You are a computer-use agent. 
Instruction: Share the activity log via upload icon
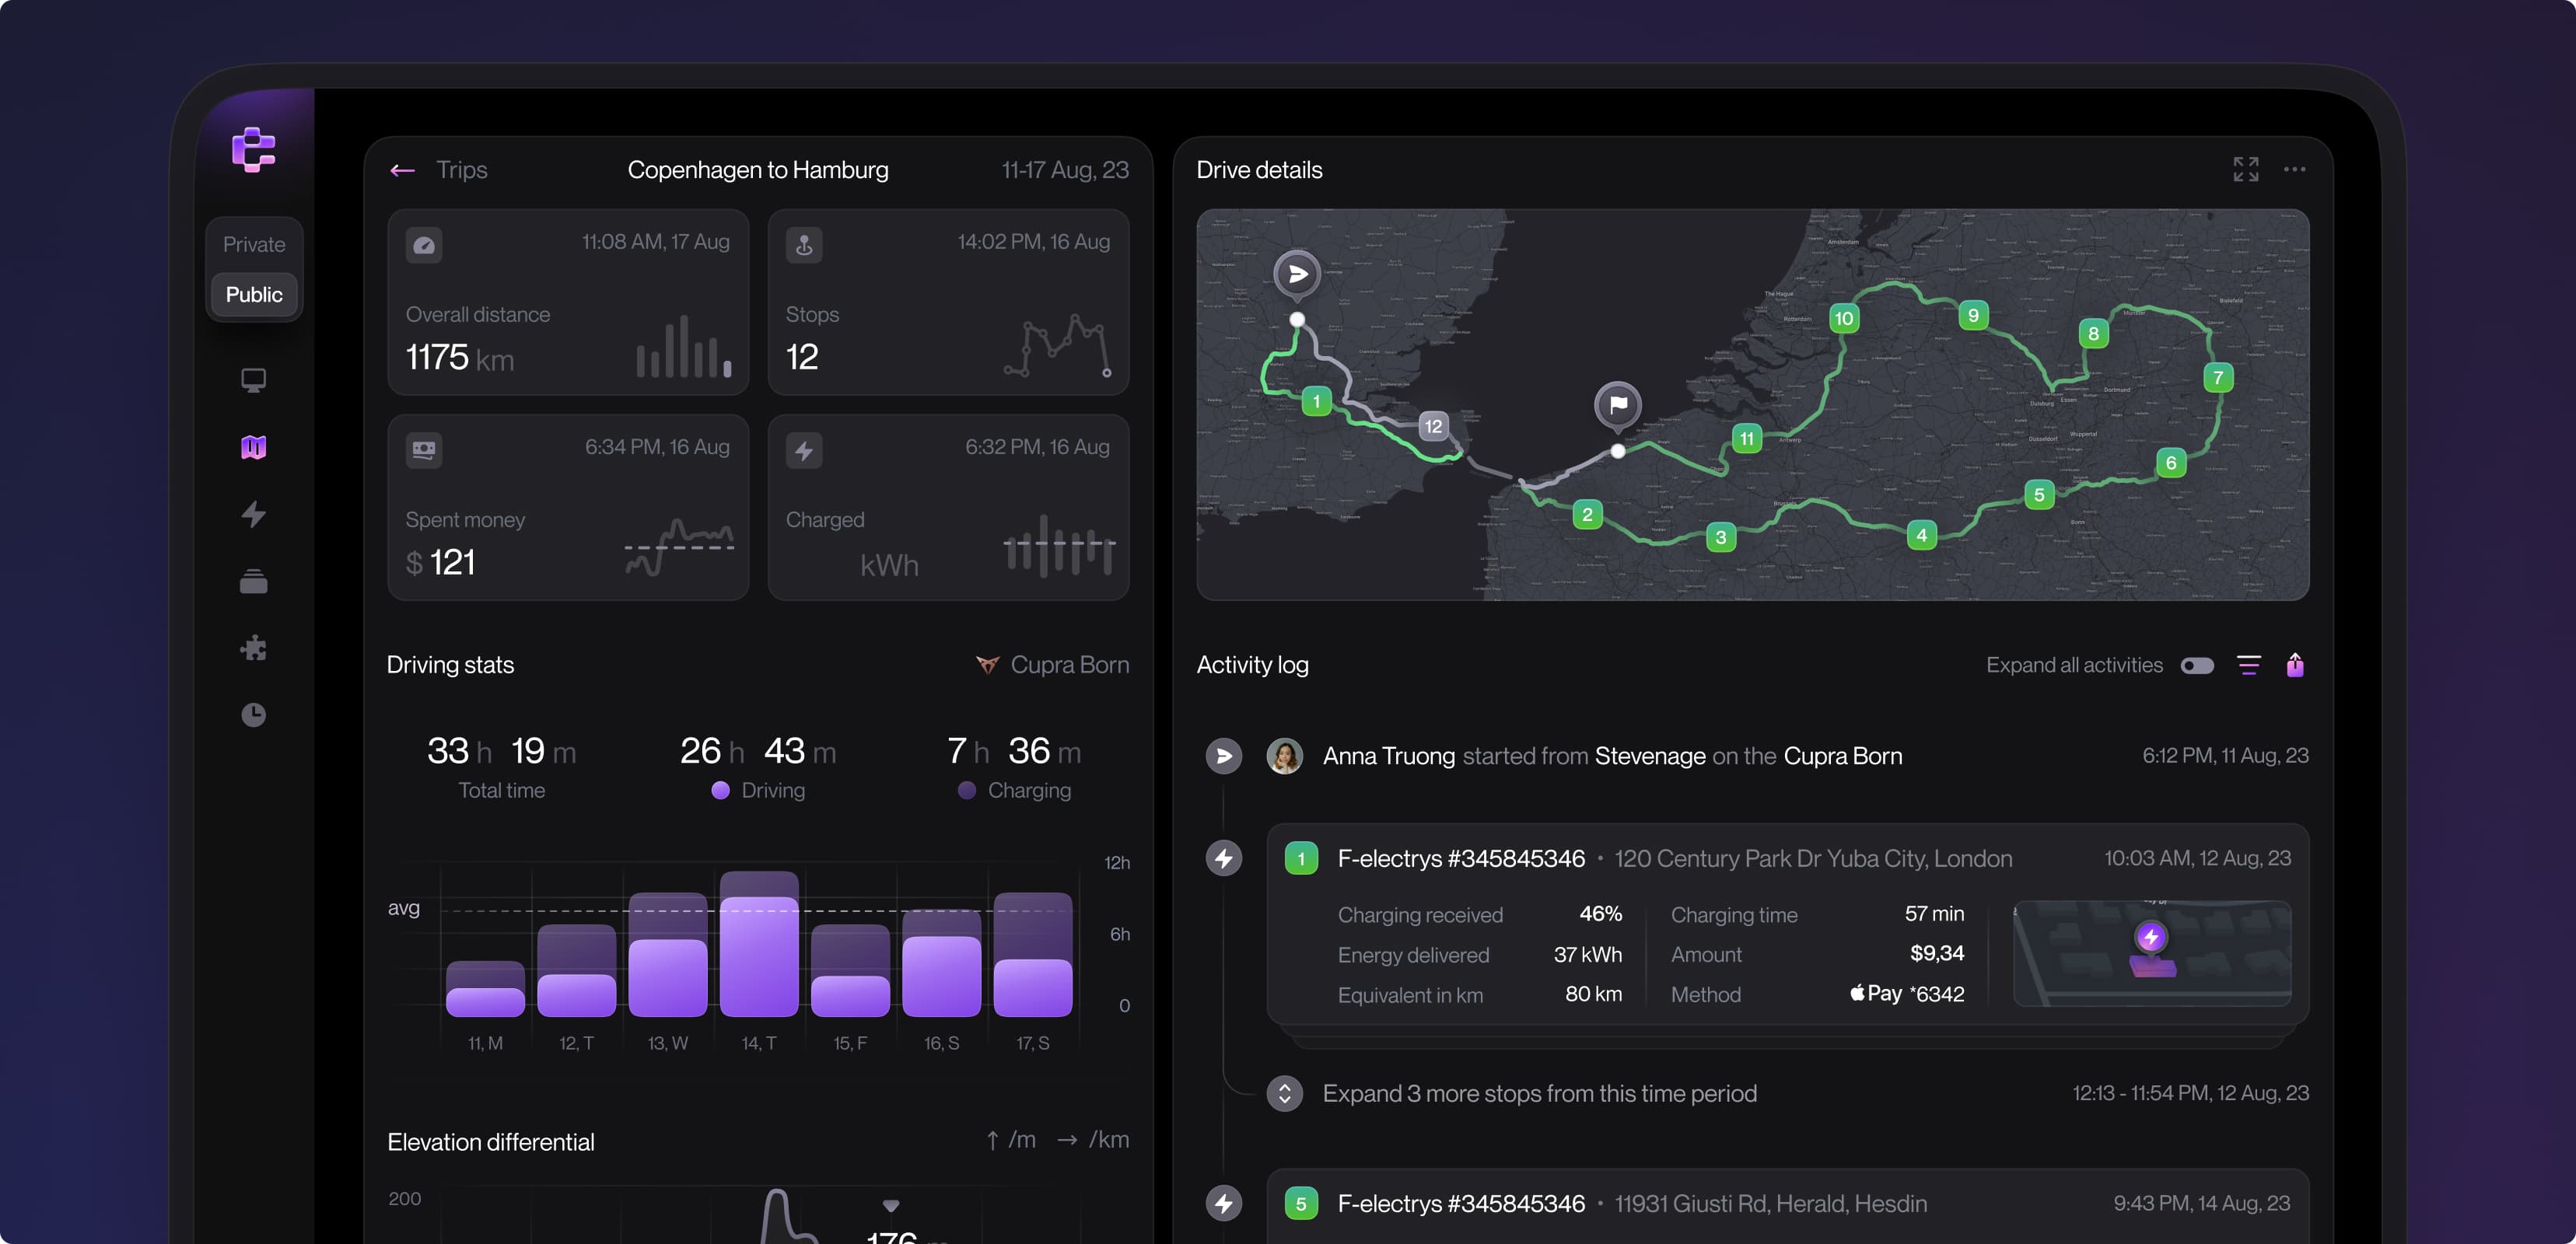point(2296,664)
